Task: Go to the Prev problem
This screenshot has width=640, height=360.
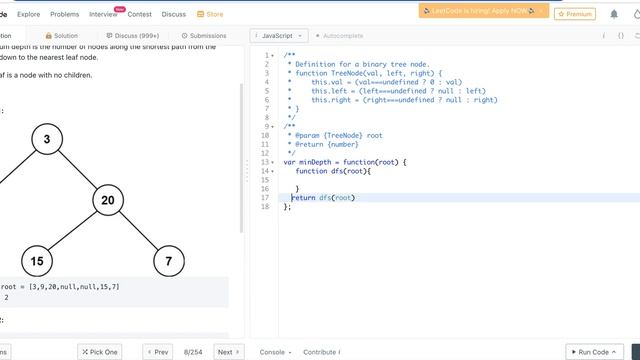Action: pyautogui.click(x=158, y=352)
